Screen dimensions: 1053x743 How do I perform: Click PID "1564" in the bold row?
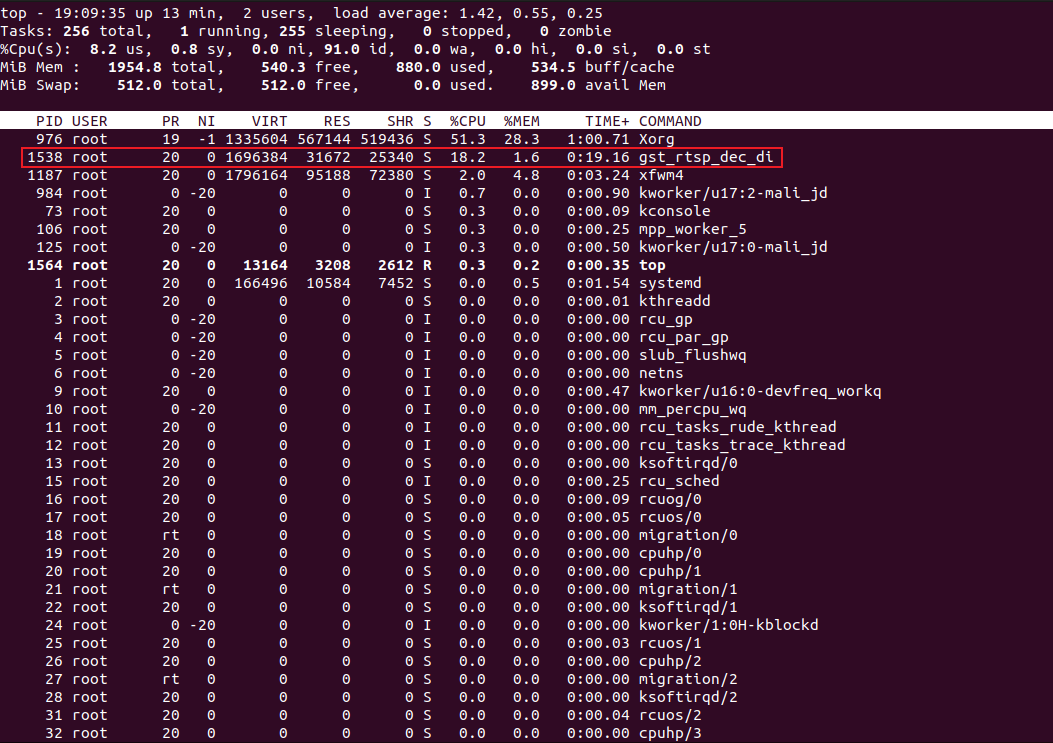[x=45, y=265]
